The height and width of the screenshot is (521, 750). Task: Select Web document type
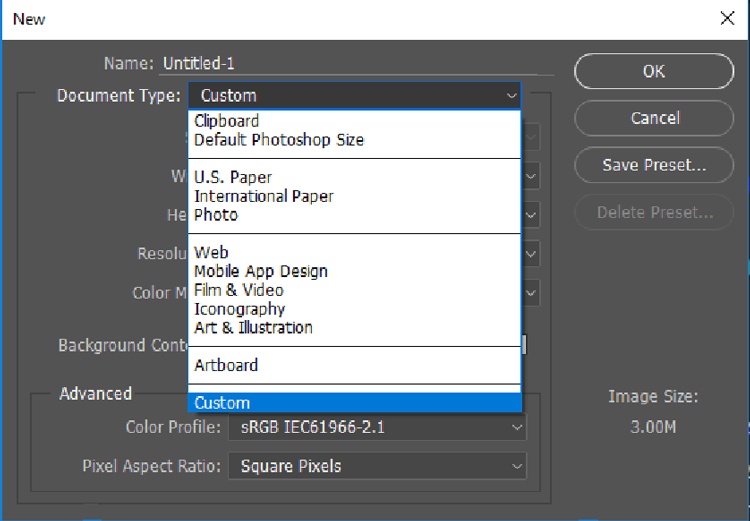pos(354,252)
